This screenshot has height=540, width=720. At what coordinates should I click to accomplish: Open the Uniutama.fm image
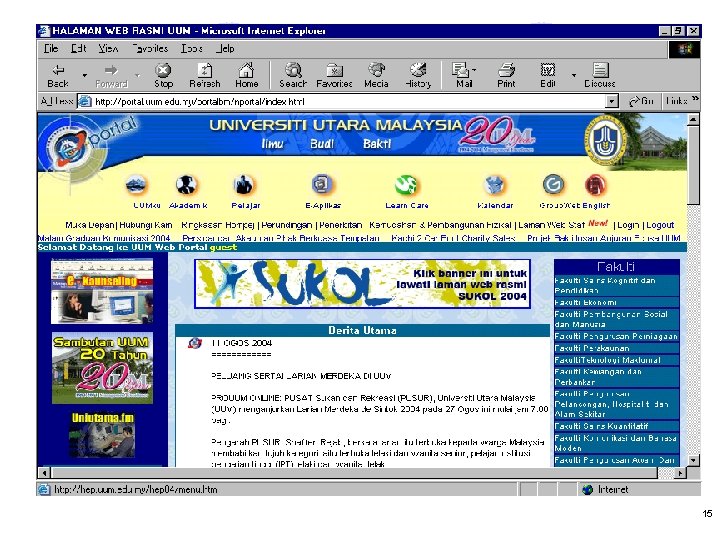click(x=102, y=435)
